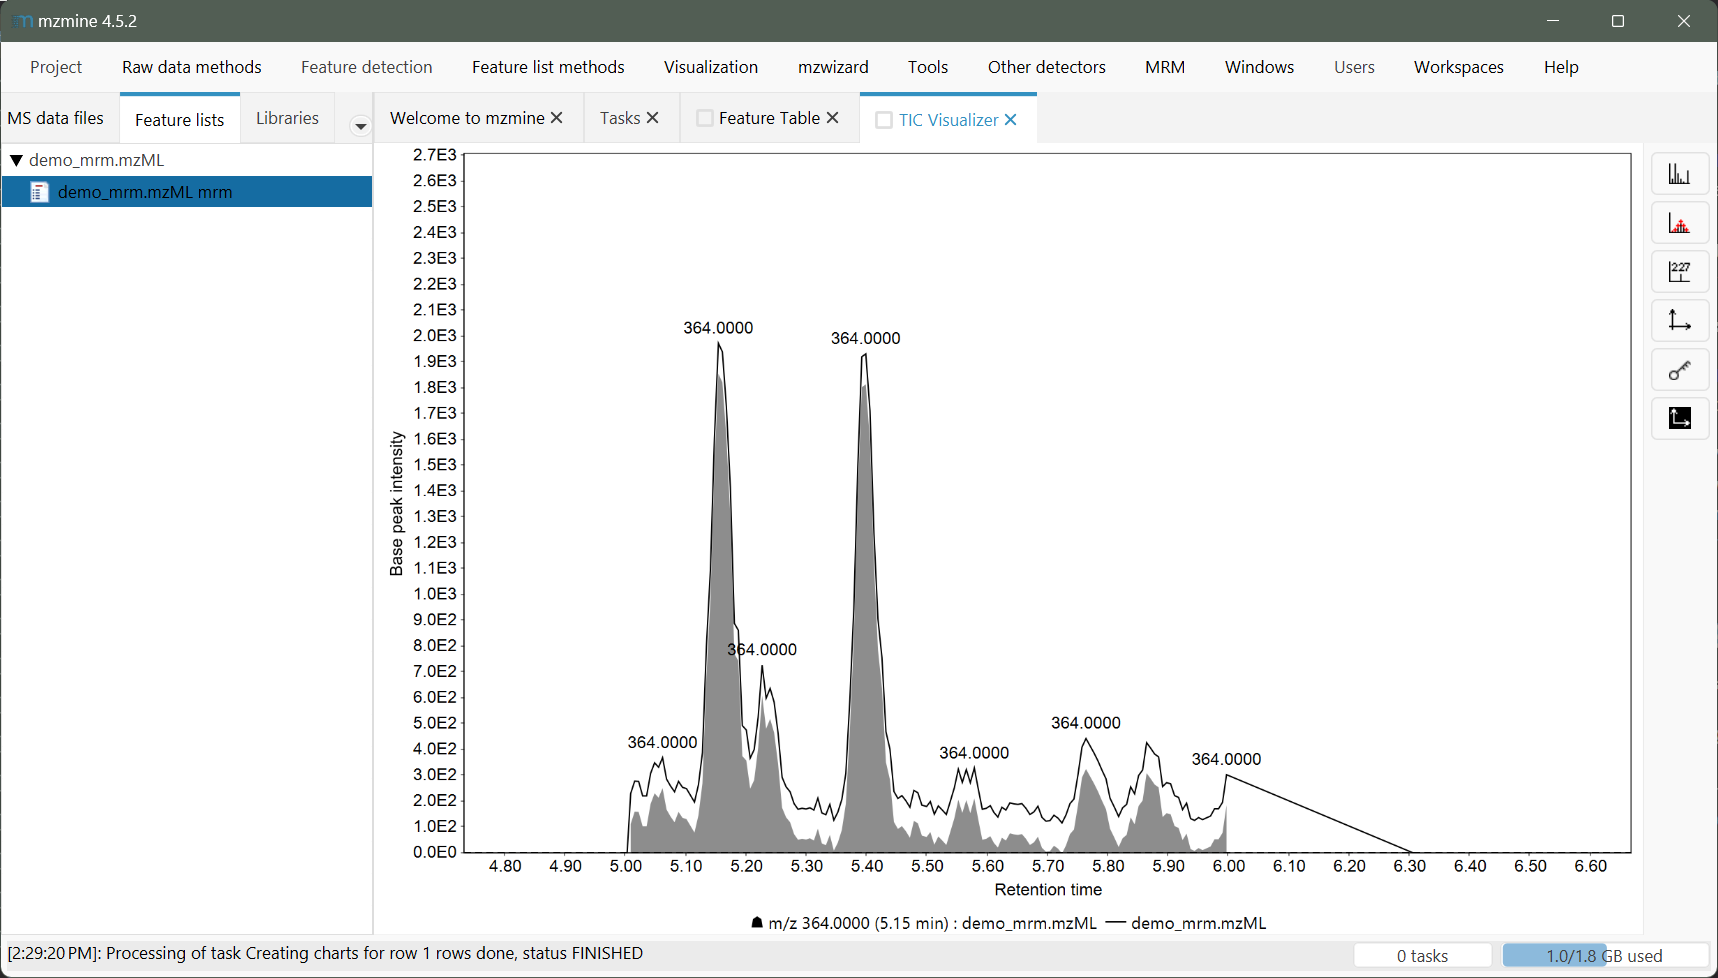Screen dimensions: 1718x978
Task: Tick the TIC Visualizer tab checkbox
Action: click(x=884, y=120)
